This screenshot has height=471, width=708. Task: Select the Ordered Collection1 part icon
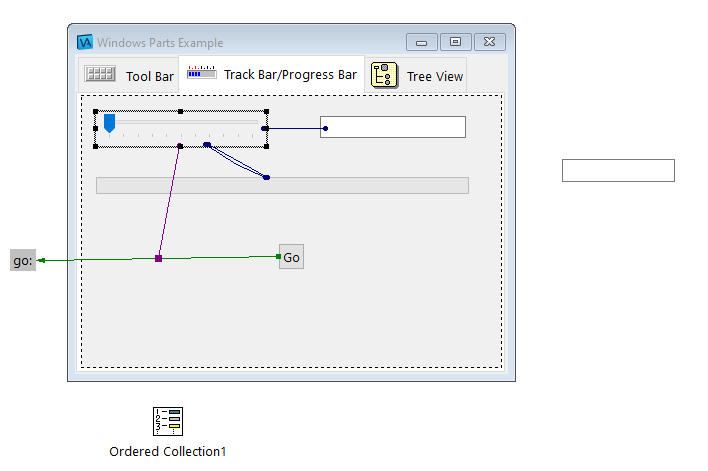pos(168,421)
